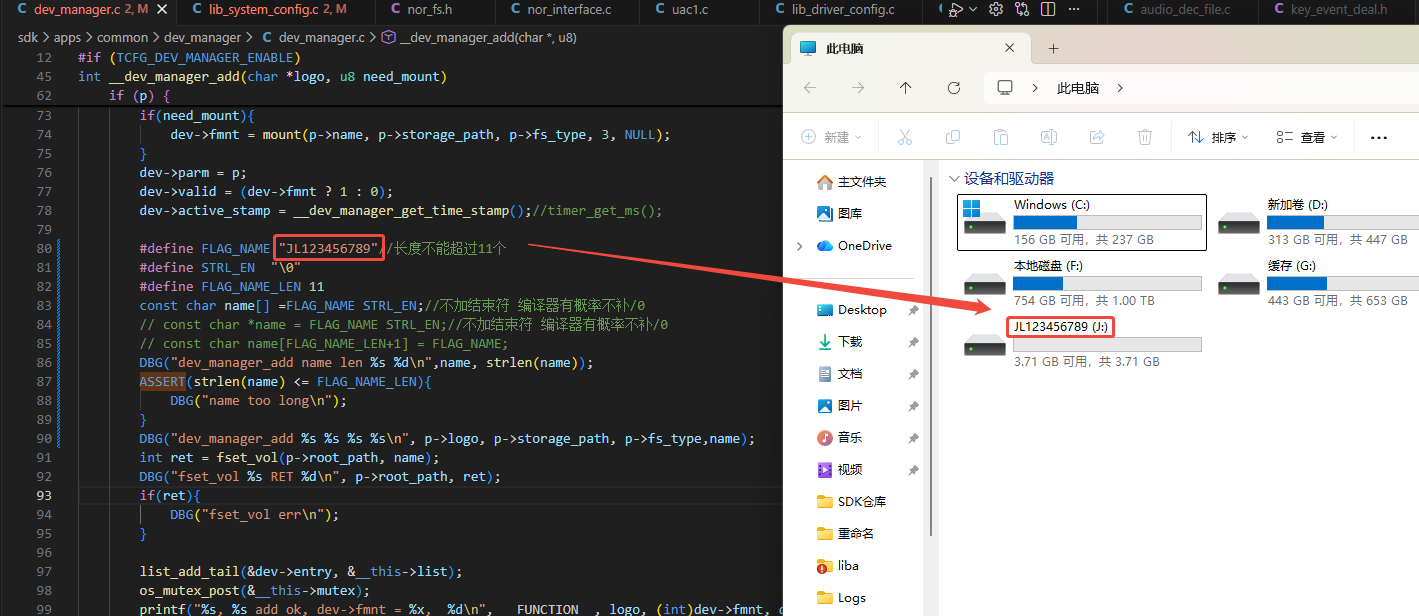
Task: Click the __dev_manager_add symbol breadcrumb
Action: pyautogui.click(x=479, y=38)
